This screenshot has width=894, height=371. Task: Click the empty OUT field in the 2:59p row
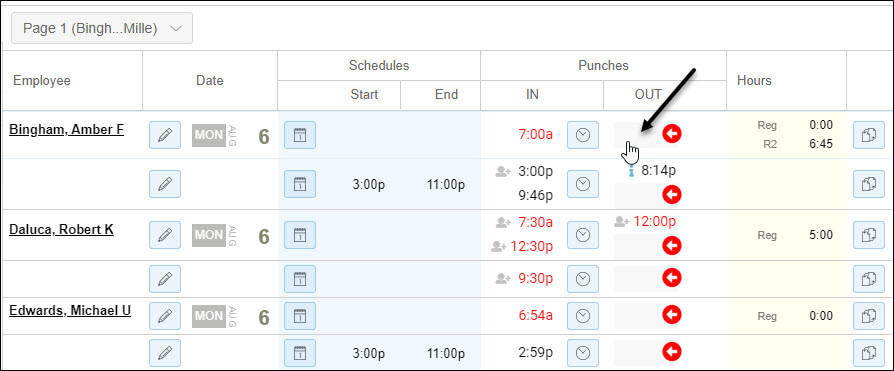coord(636,353)
